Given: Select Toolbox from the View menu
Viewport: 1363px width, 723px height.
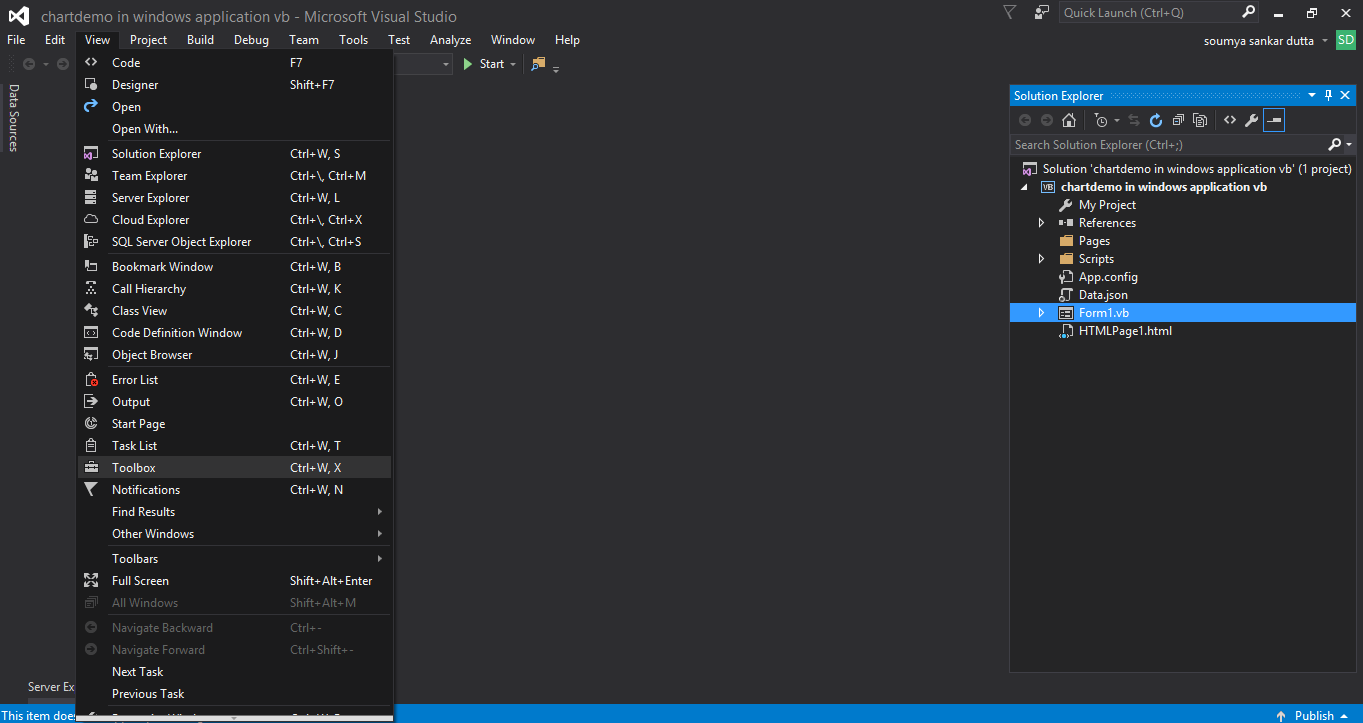Looking at the screenshot, I should pyautogui.click(x=134, y=468).
